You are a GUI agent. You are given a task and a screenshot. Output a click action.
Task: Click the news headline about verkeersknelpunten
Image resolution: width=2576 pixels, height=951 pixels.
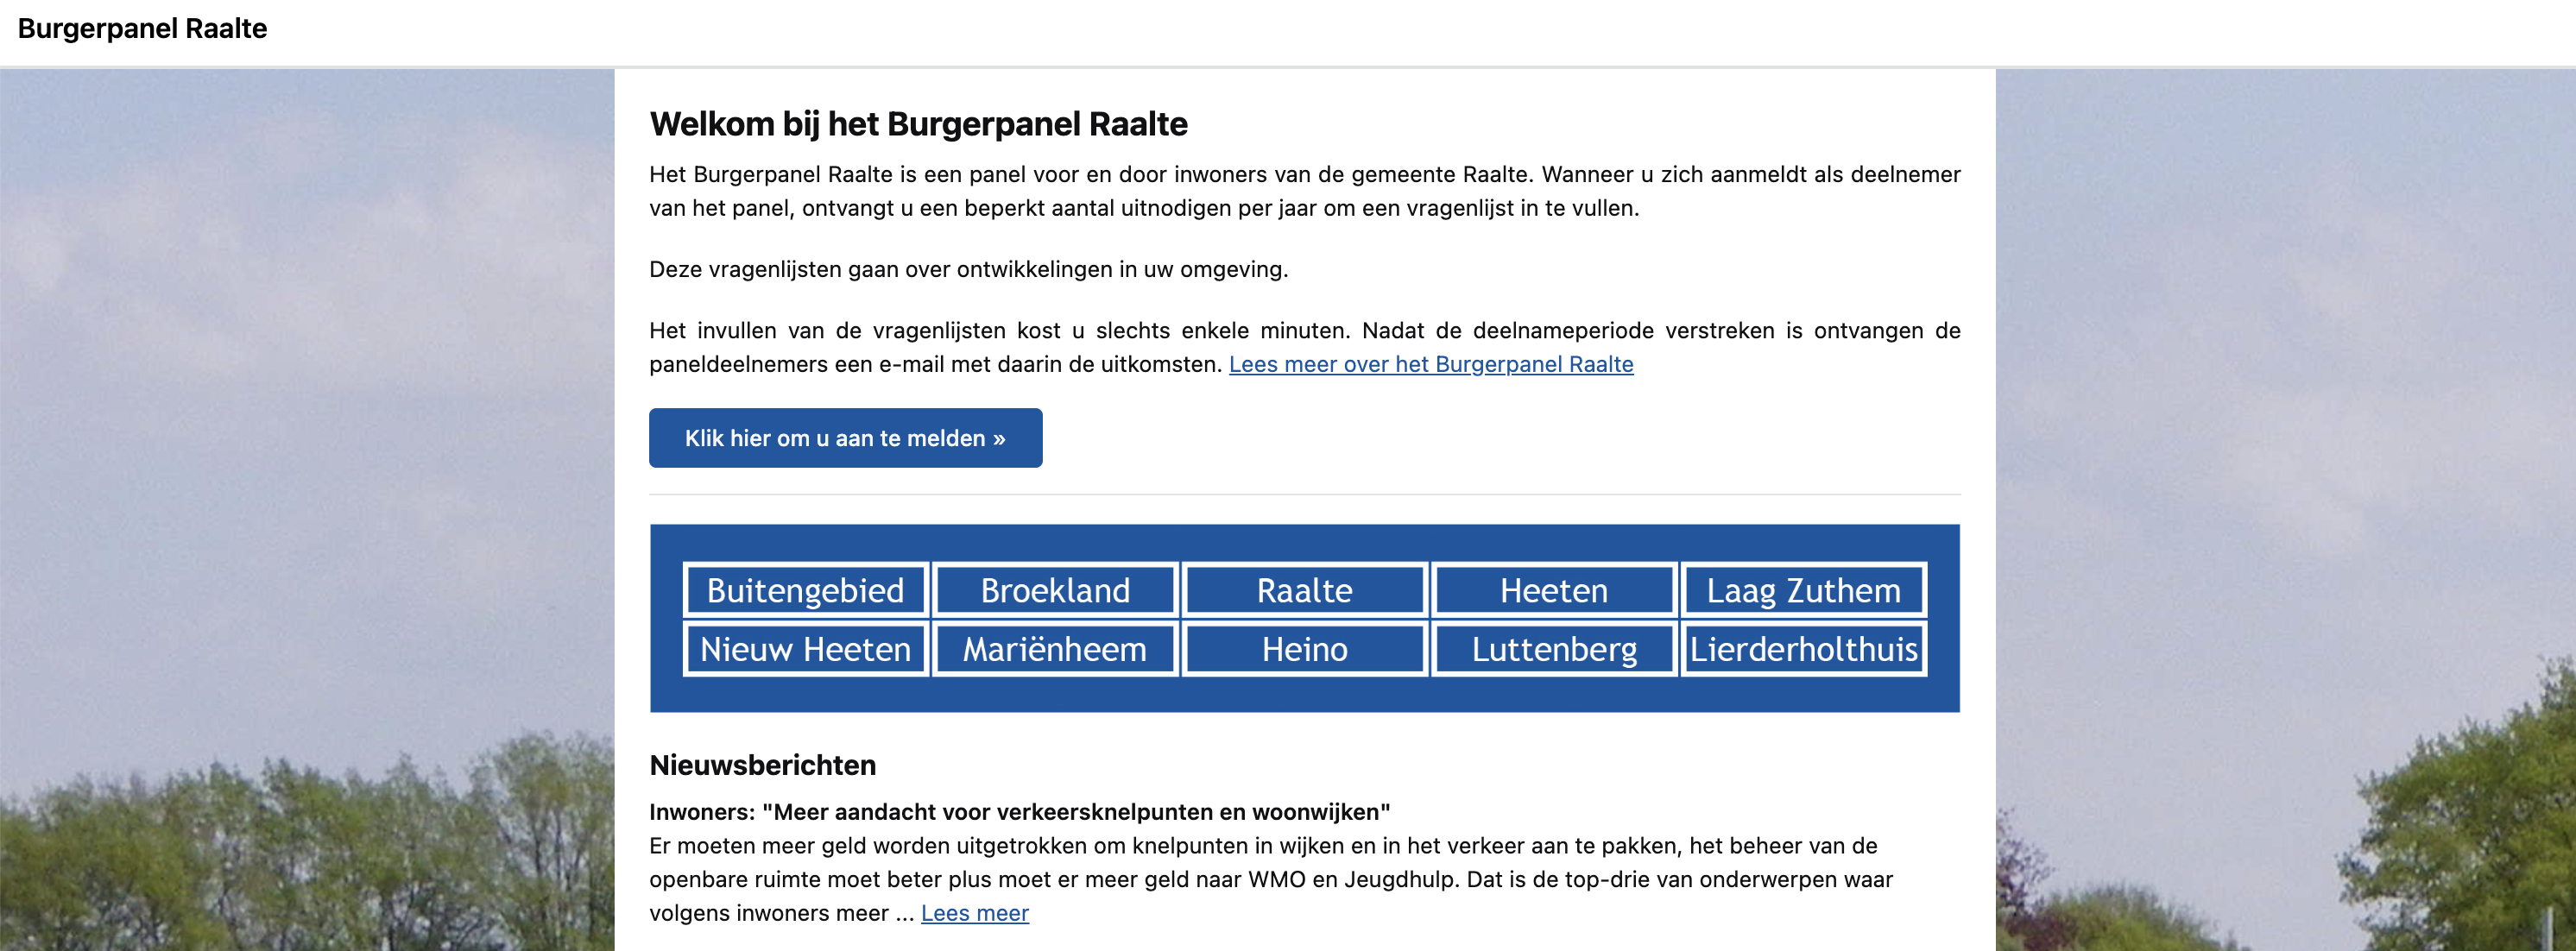point(1019,812)
